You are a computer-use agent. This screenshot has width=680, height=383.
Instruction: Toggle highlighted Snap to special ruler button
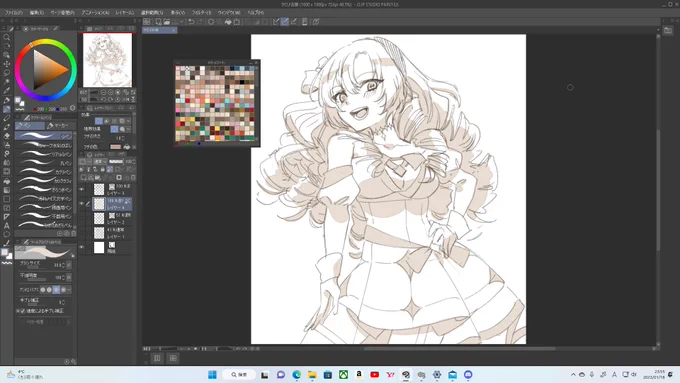285,22
